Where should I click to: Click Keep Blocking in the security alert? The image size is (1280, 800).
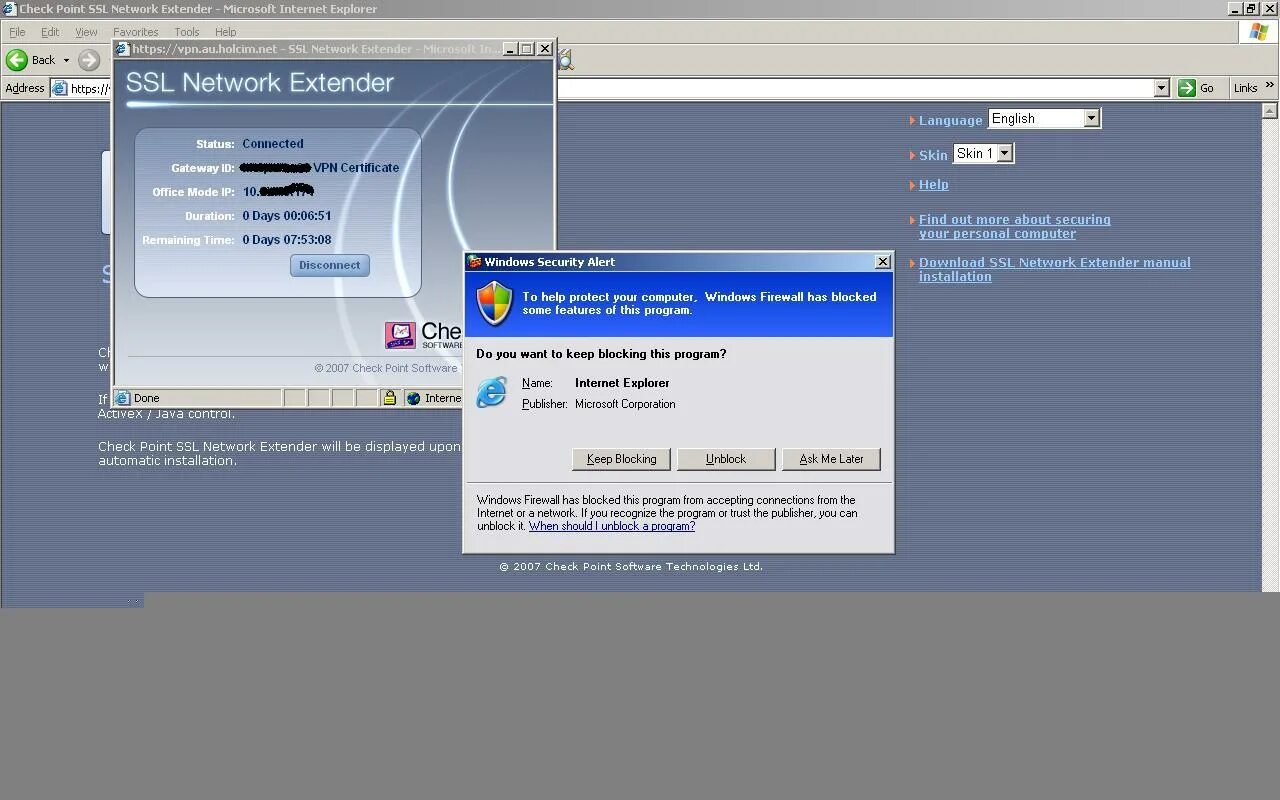click(621, 459)
